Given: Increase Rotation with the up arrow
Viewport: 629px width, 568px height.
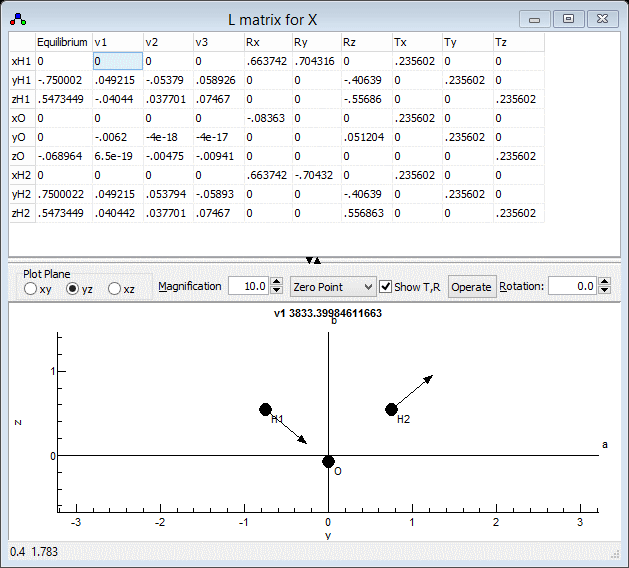Looking at the screenshot, I should pyautogui.click(x=605, y=282).
